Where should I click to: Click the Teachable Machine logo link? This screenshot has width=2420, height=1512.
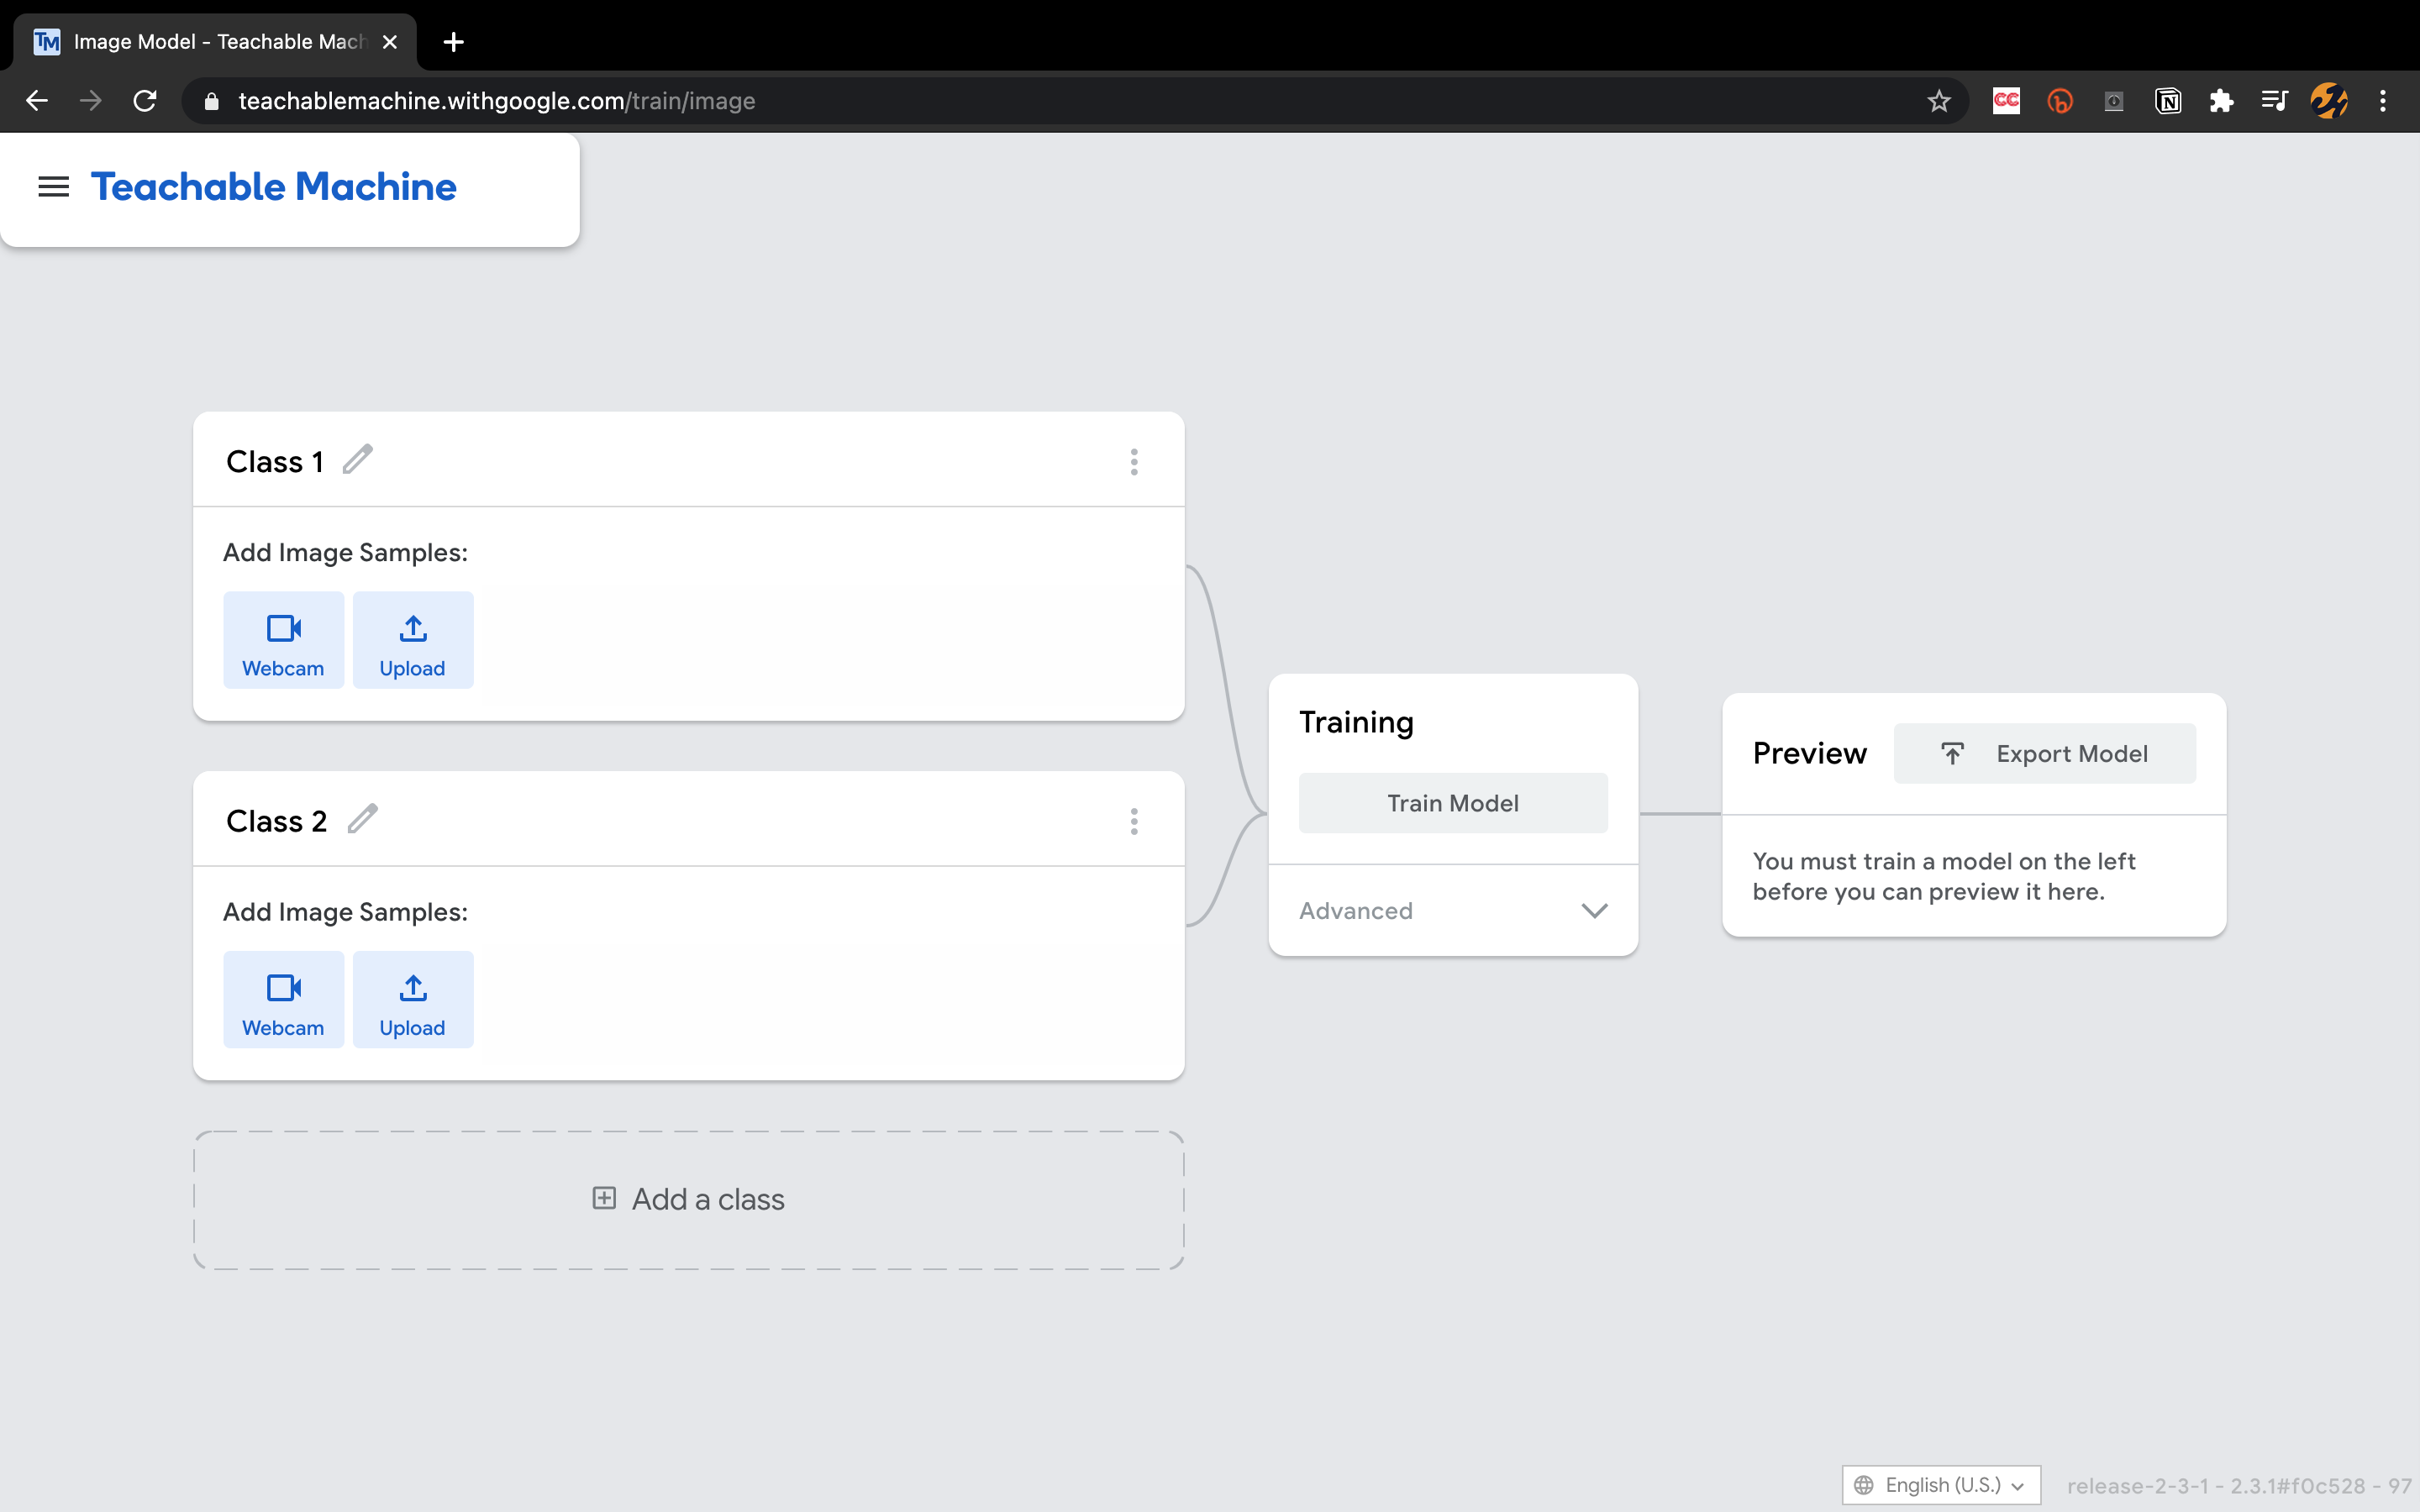coord(274,187)
